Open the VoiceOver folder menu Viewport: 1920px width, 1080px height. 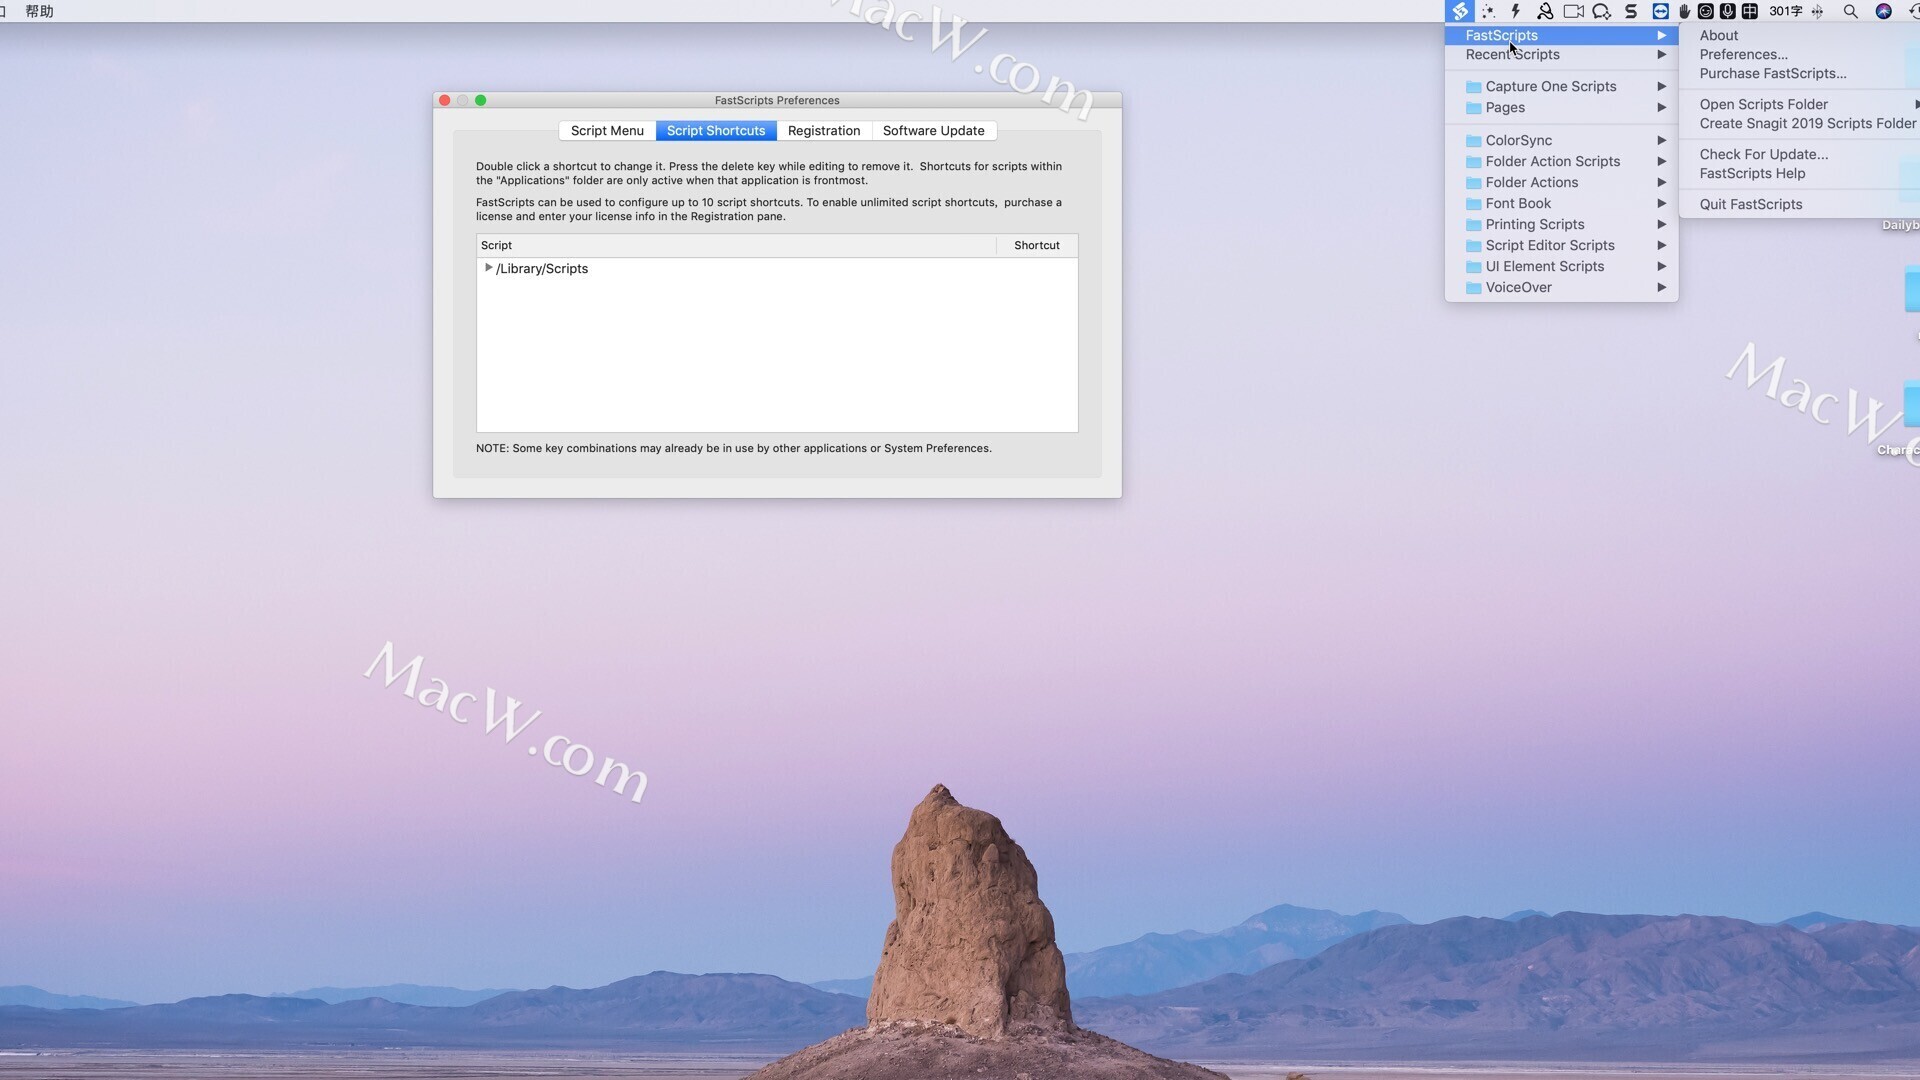(1561, 287)
